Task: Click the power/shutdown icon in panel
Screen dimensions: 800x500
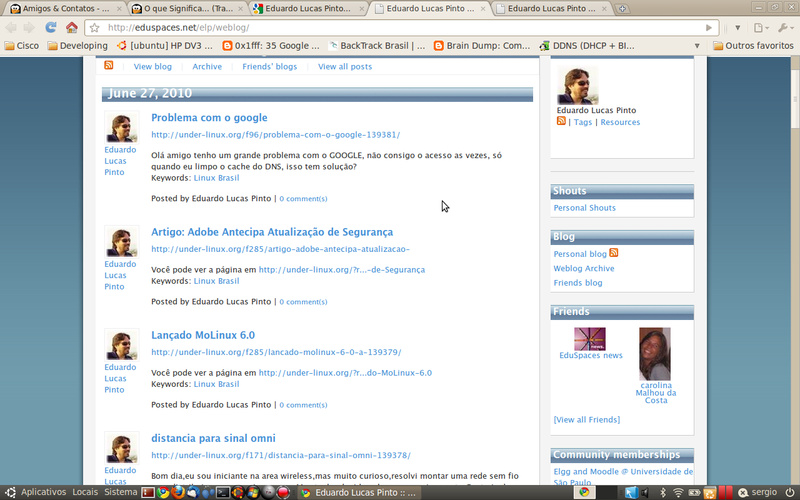Action: pos(789,492)
